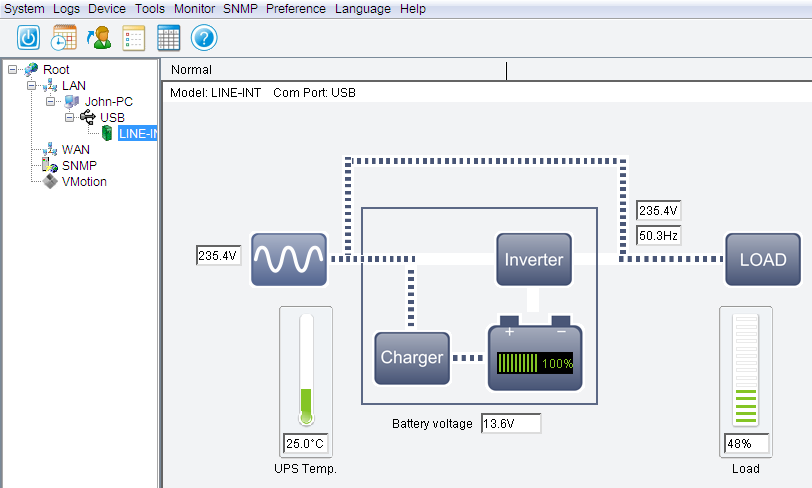Open the Device menu
Screen dimensions: 812x488
click(x=107, y=9)
